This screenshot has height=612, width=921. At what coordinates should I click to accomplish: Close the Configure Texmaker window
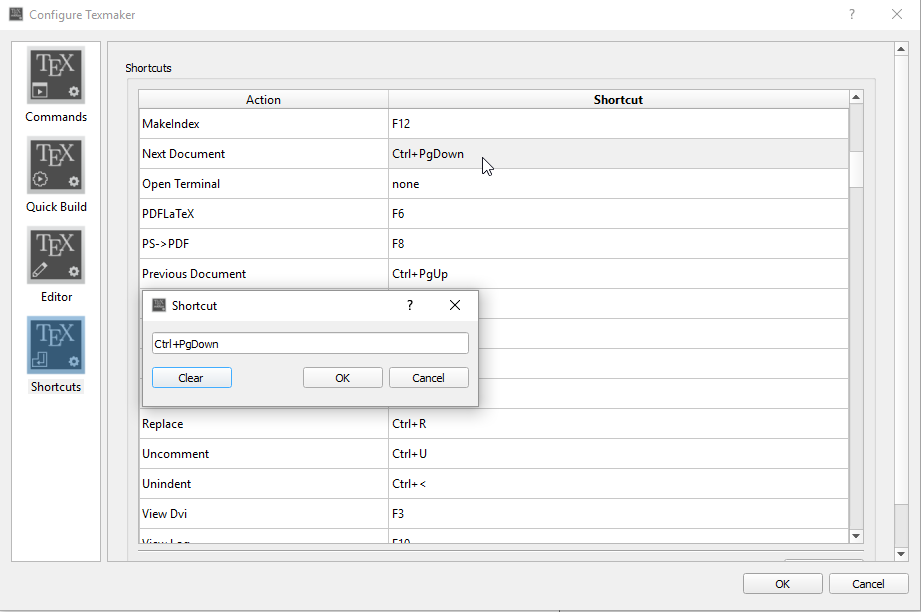click(x=896, y=14)
